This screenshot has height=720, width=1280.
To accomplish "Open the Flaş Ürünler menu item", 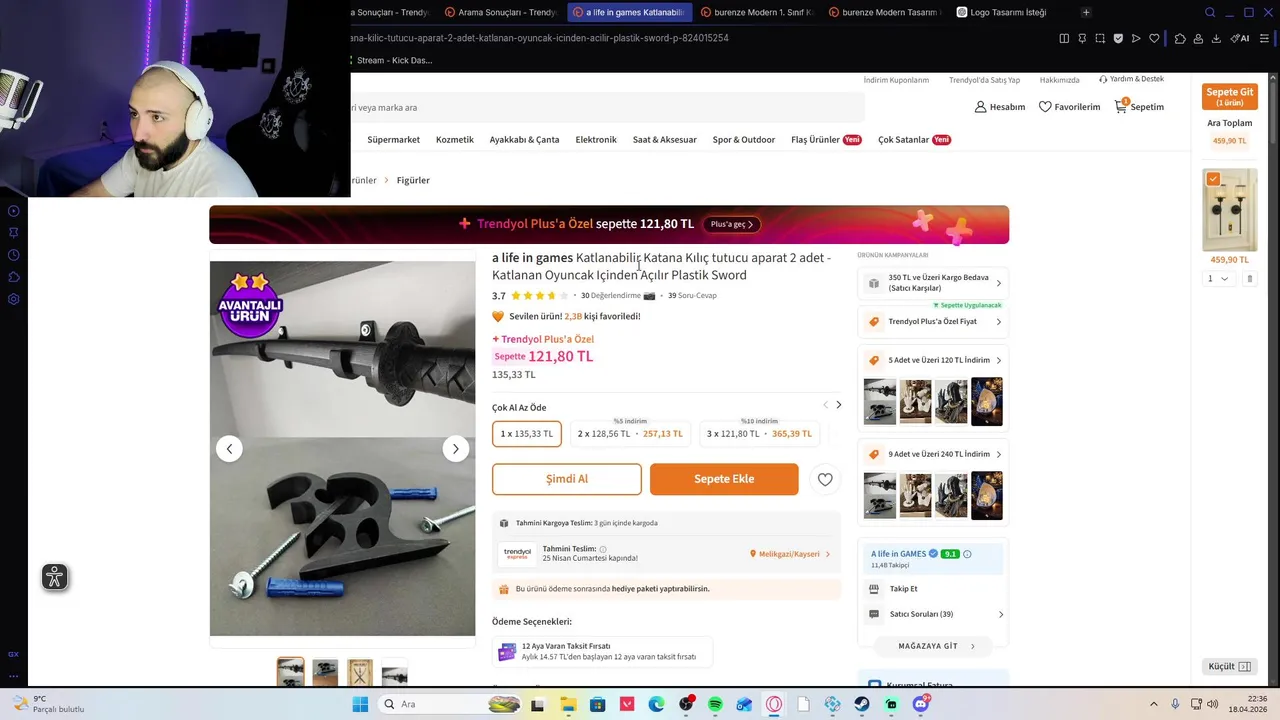I will tap(826, 140).
